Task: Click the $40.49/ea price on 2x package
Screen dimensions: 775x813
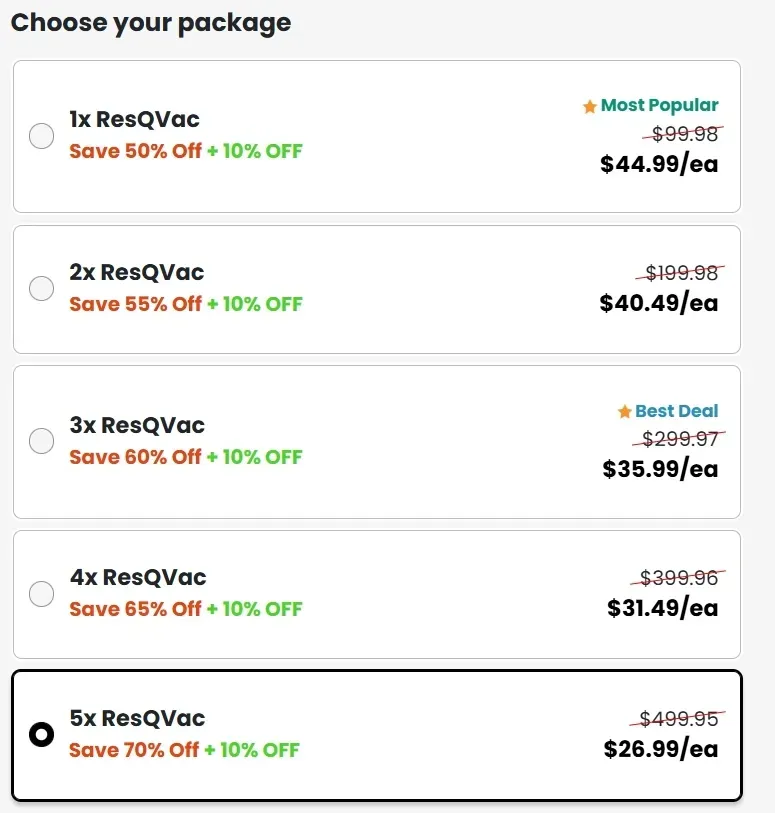Action: tap(659, 304)
